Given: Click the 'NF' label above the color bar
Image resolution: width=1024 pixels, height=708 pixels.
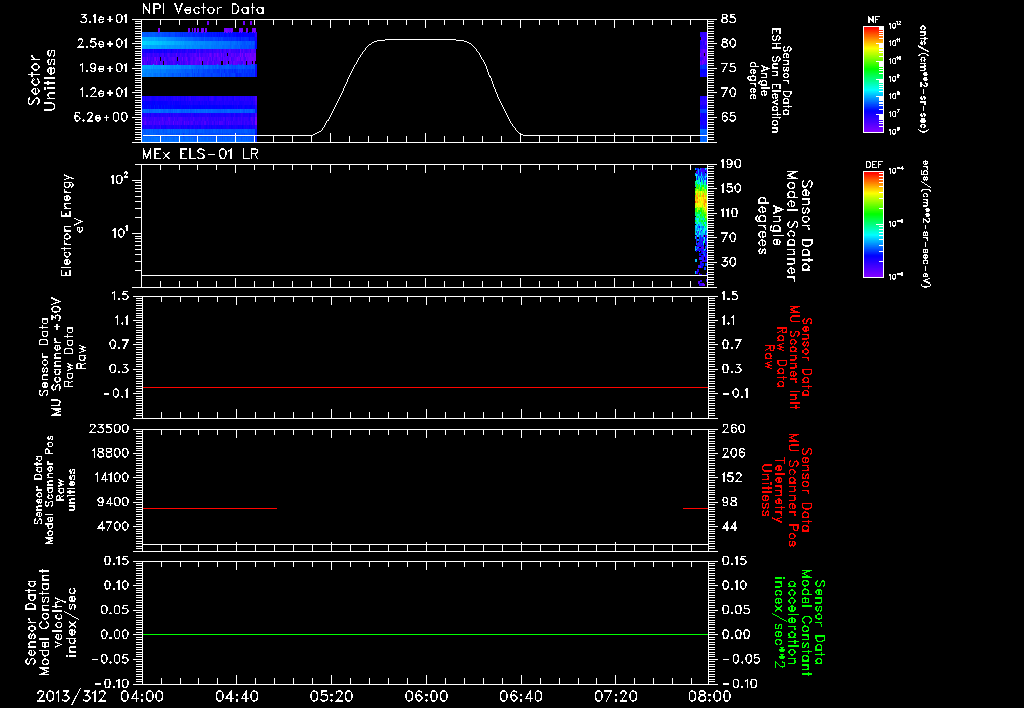Looking at the screenshot, I should (x=873, y=20).
